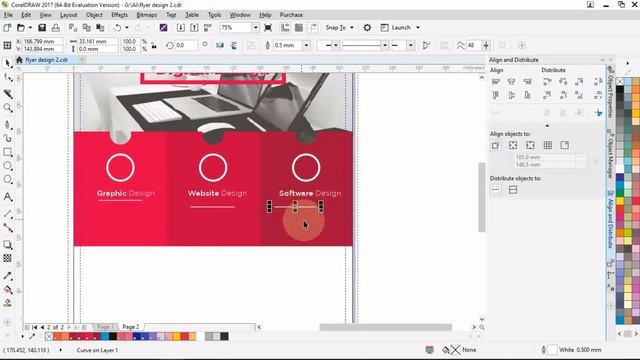
Task: Toggle Show guidelines icon
Action: [x=313, y=28]
